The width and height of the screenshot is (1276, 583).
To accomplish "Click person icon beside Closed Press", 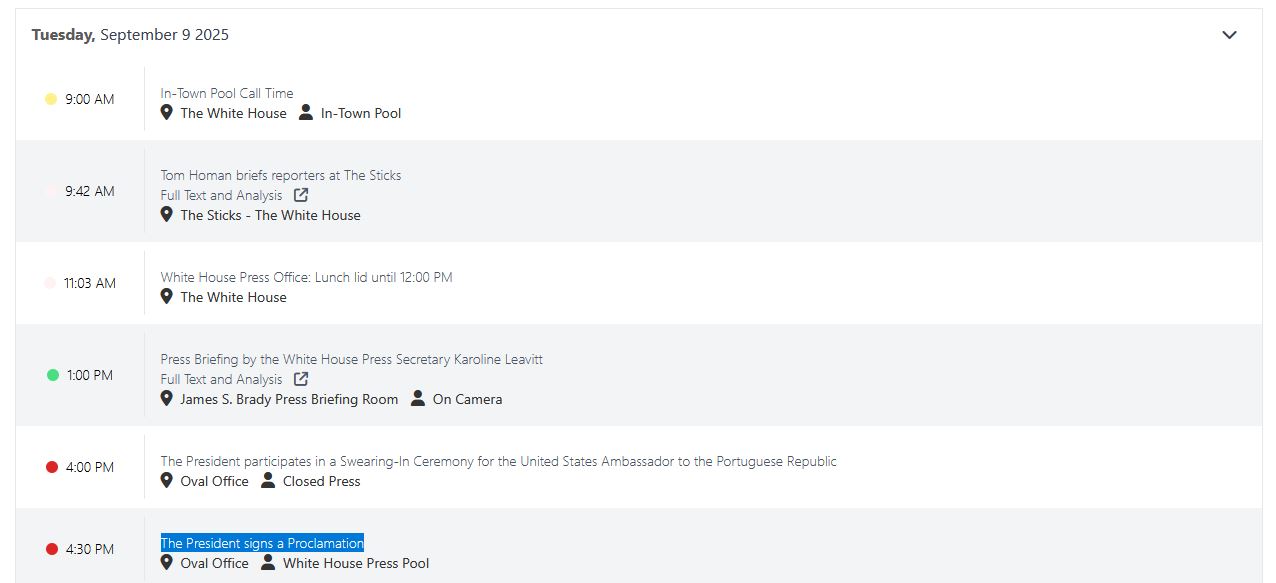I will pyautogui.click(x=268, y=480).
